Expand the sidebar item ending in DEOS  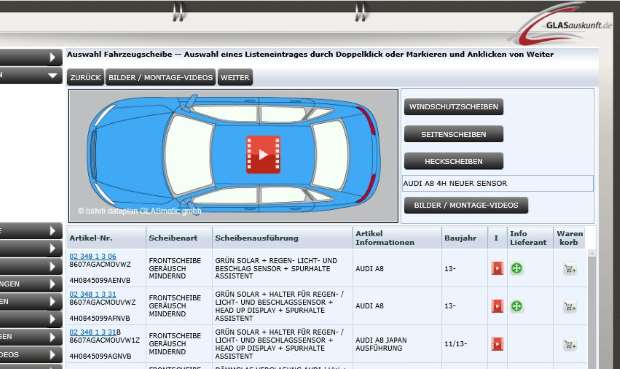point(52,355)
